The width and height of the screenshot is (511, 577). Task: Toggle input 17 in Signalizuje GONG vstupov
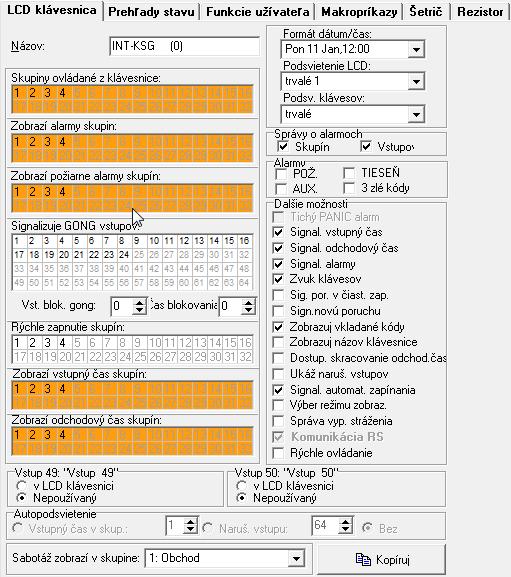tap(19, 255)
